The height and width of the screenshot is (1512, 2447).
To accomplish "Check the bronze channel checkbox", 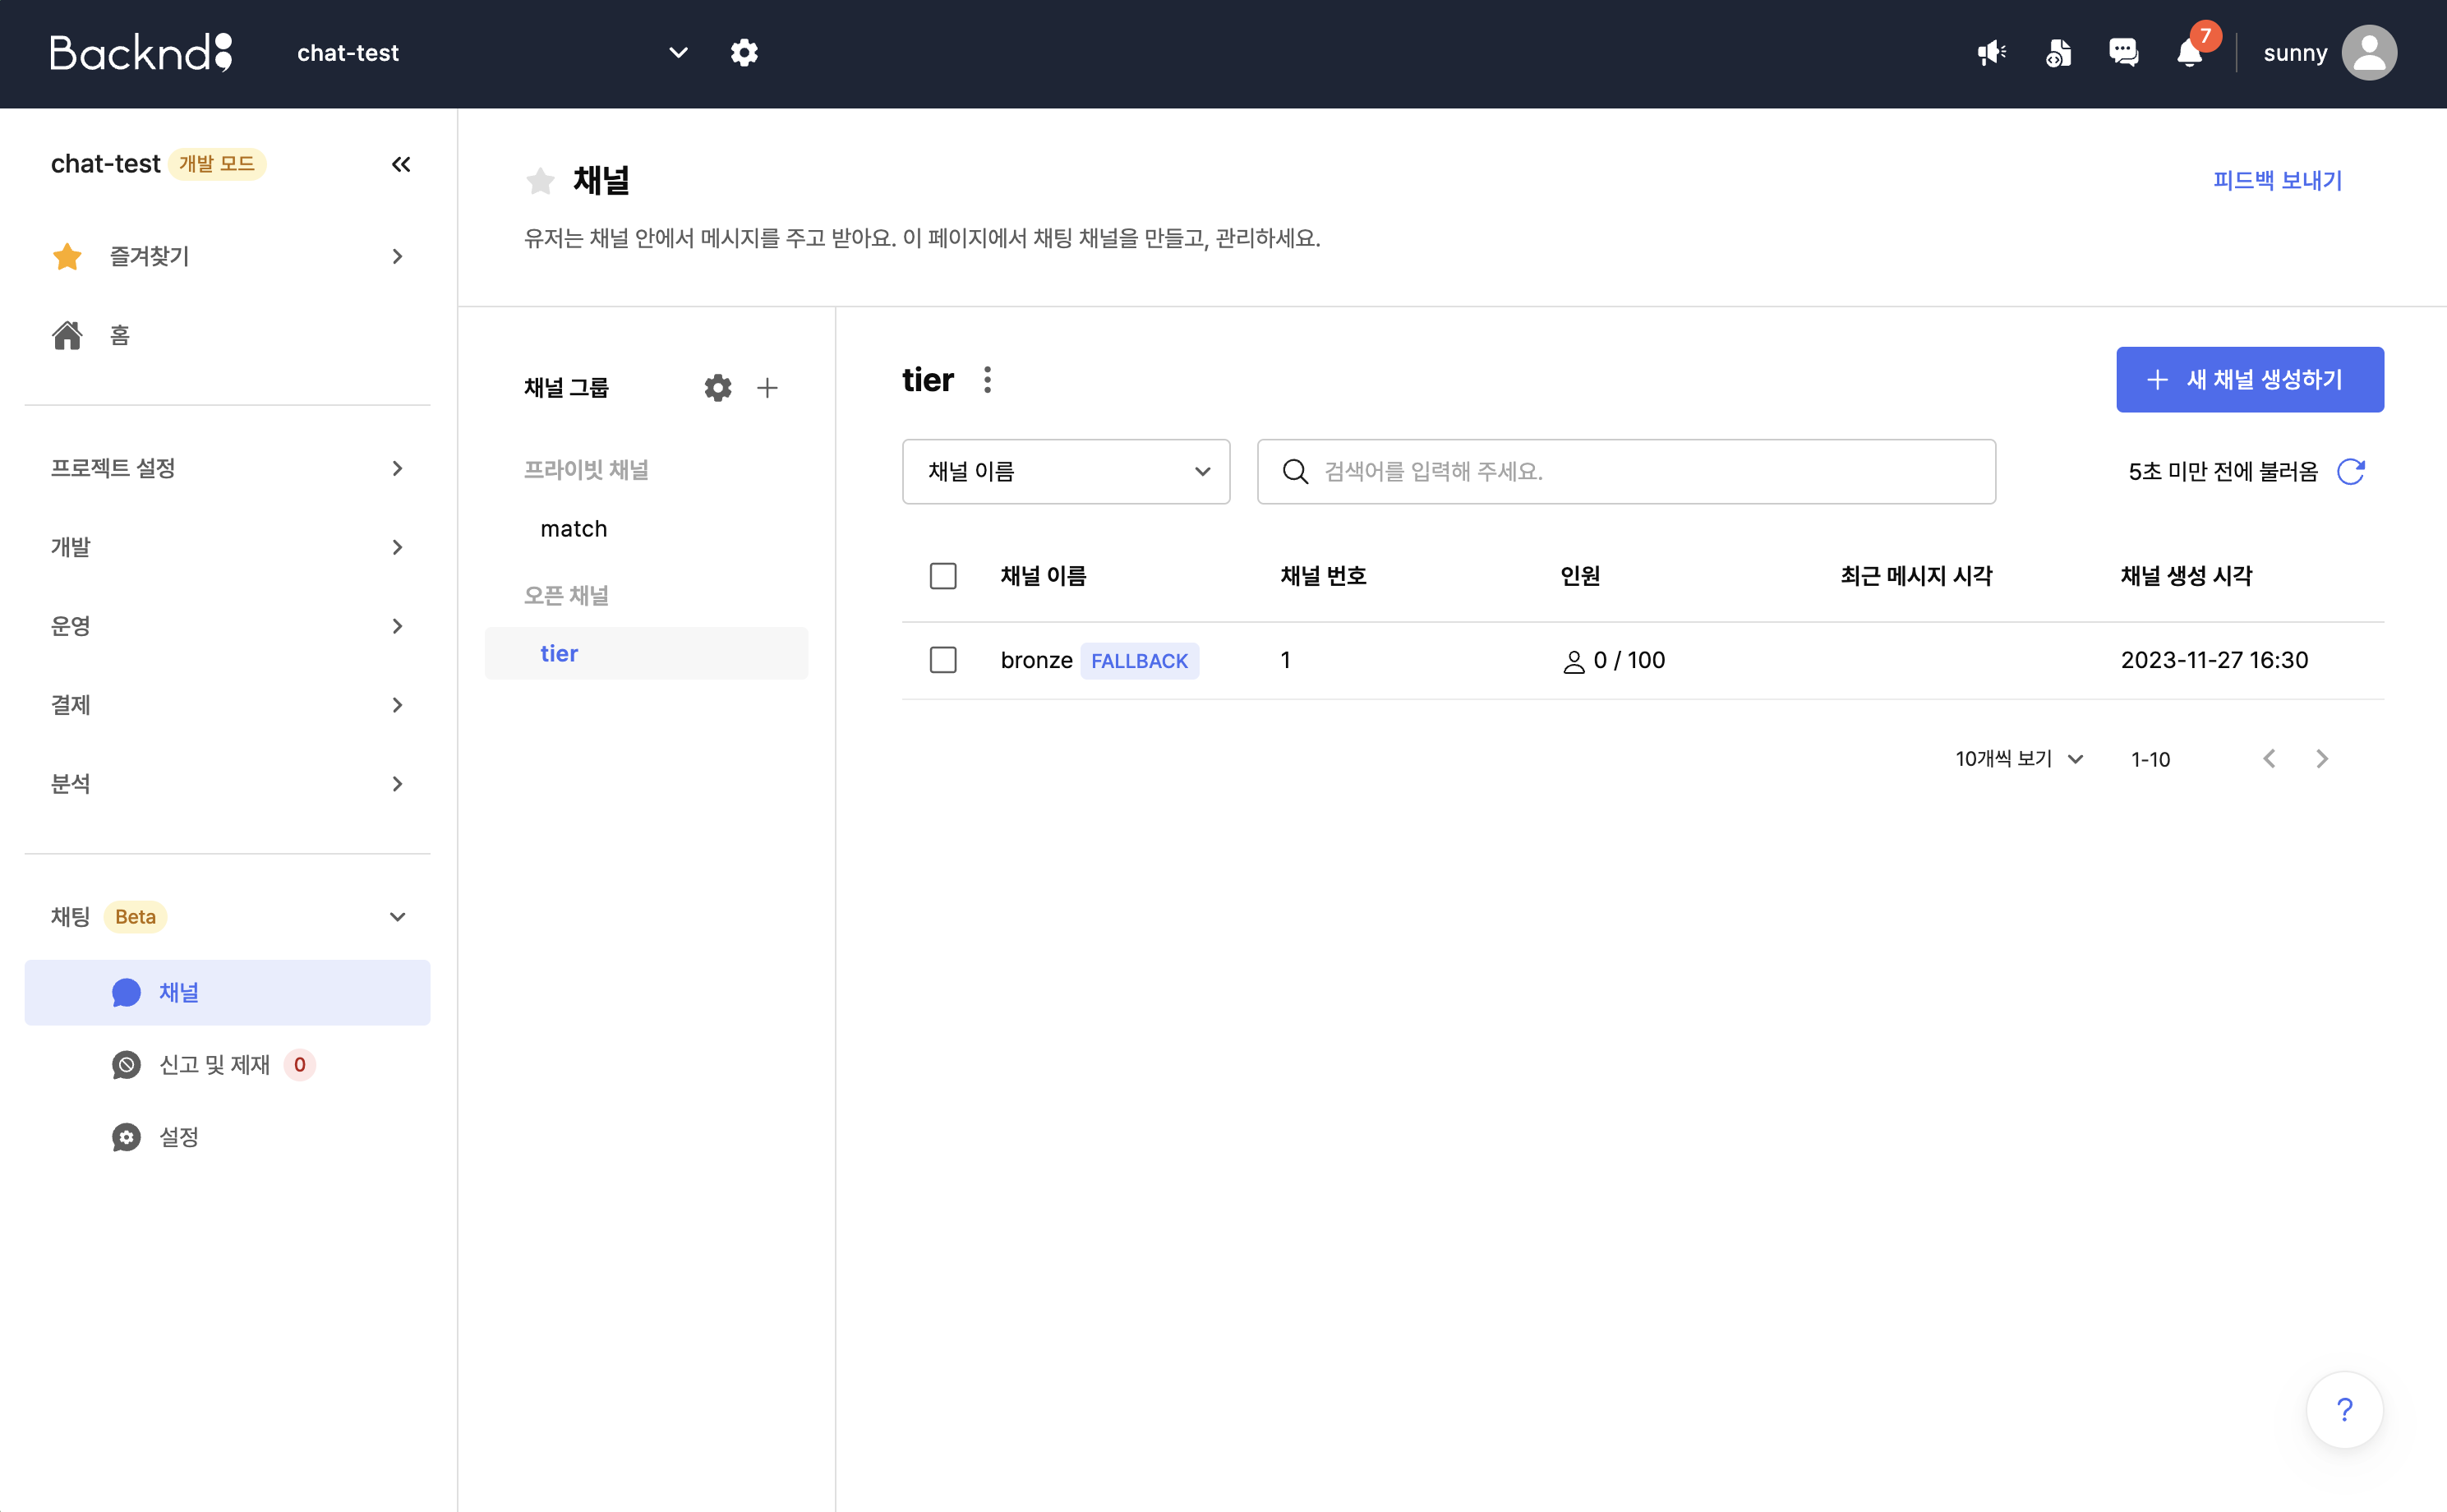I will (x=942, y=660).
